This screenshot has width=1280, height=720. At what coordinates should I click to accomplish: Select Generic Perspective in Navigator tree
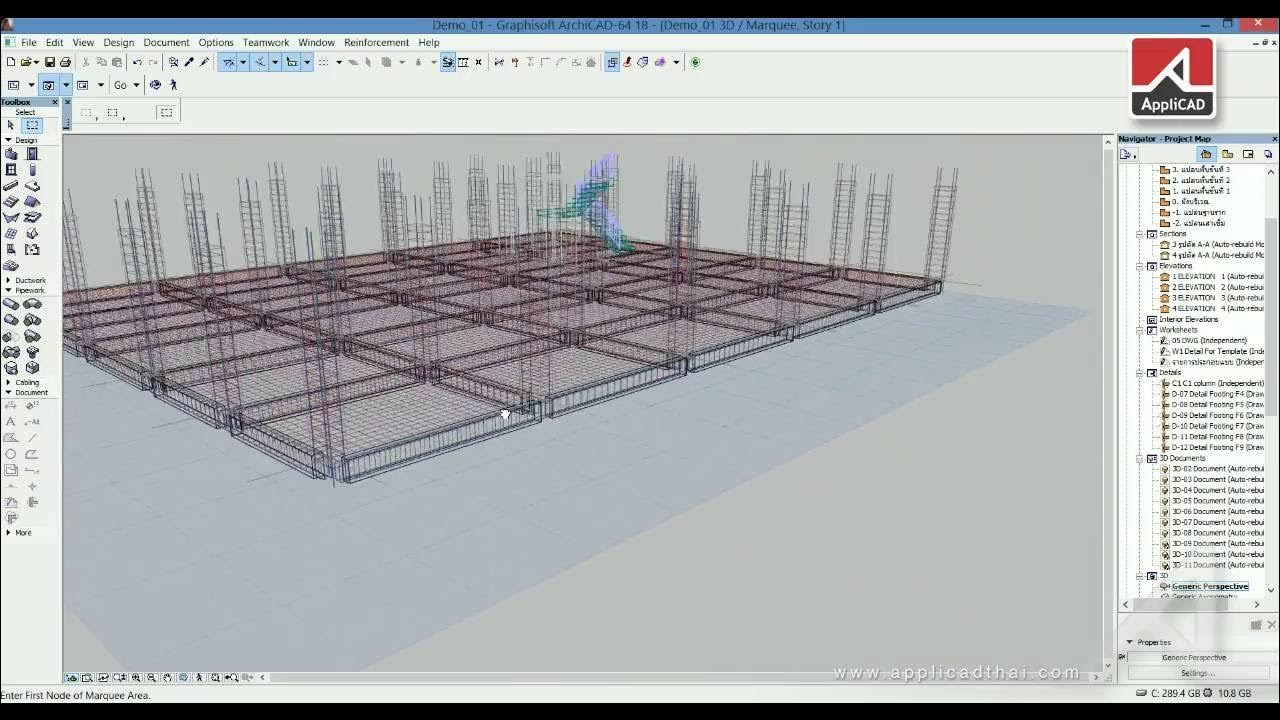(1209, 586)
